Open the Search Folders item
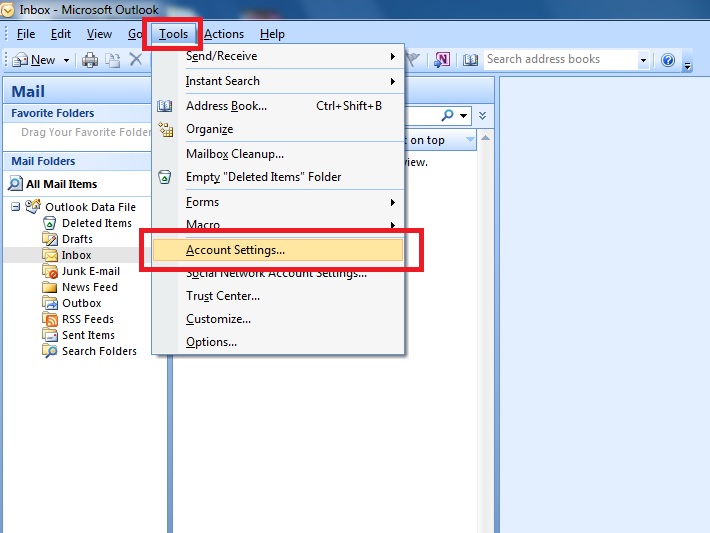This screenshot has width=710, height=533. [x=98, y=351]
